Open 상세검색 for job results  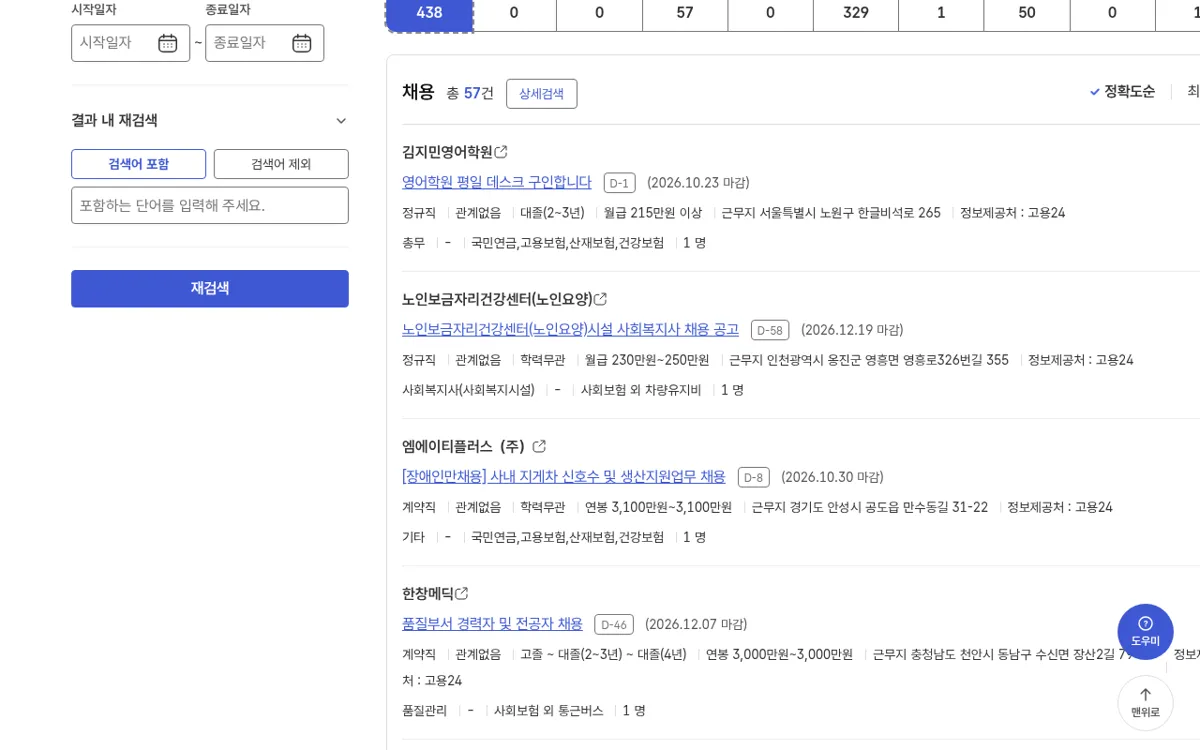pyautogui.click(x=541, y=94)
